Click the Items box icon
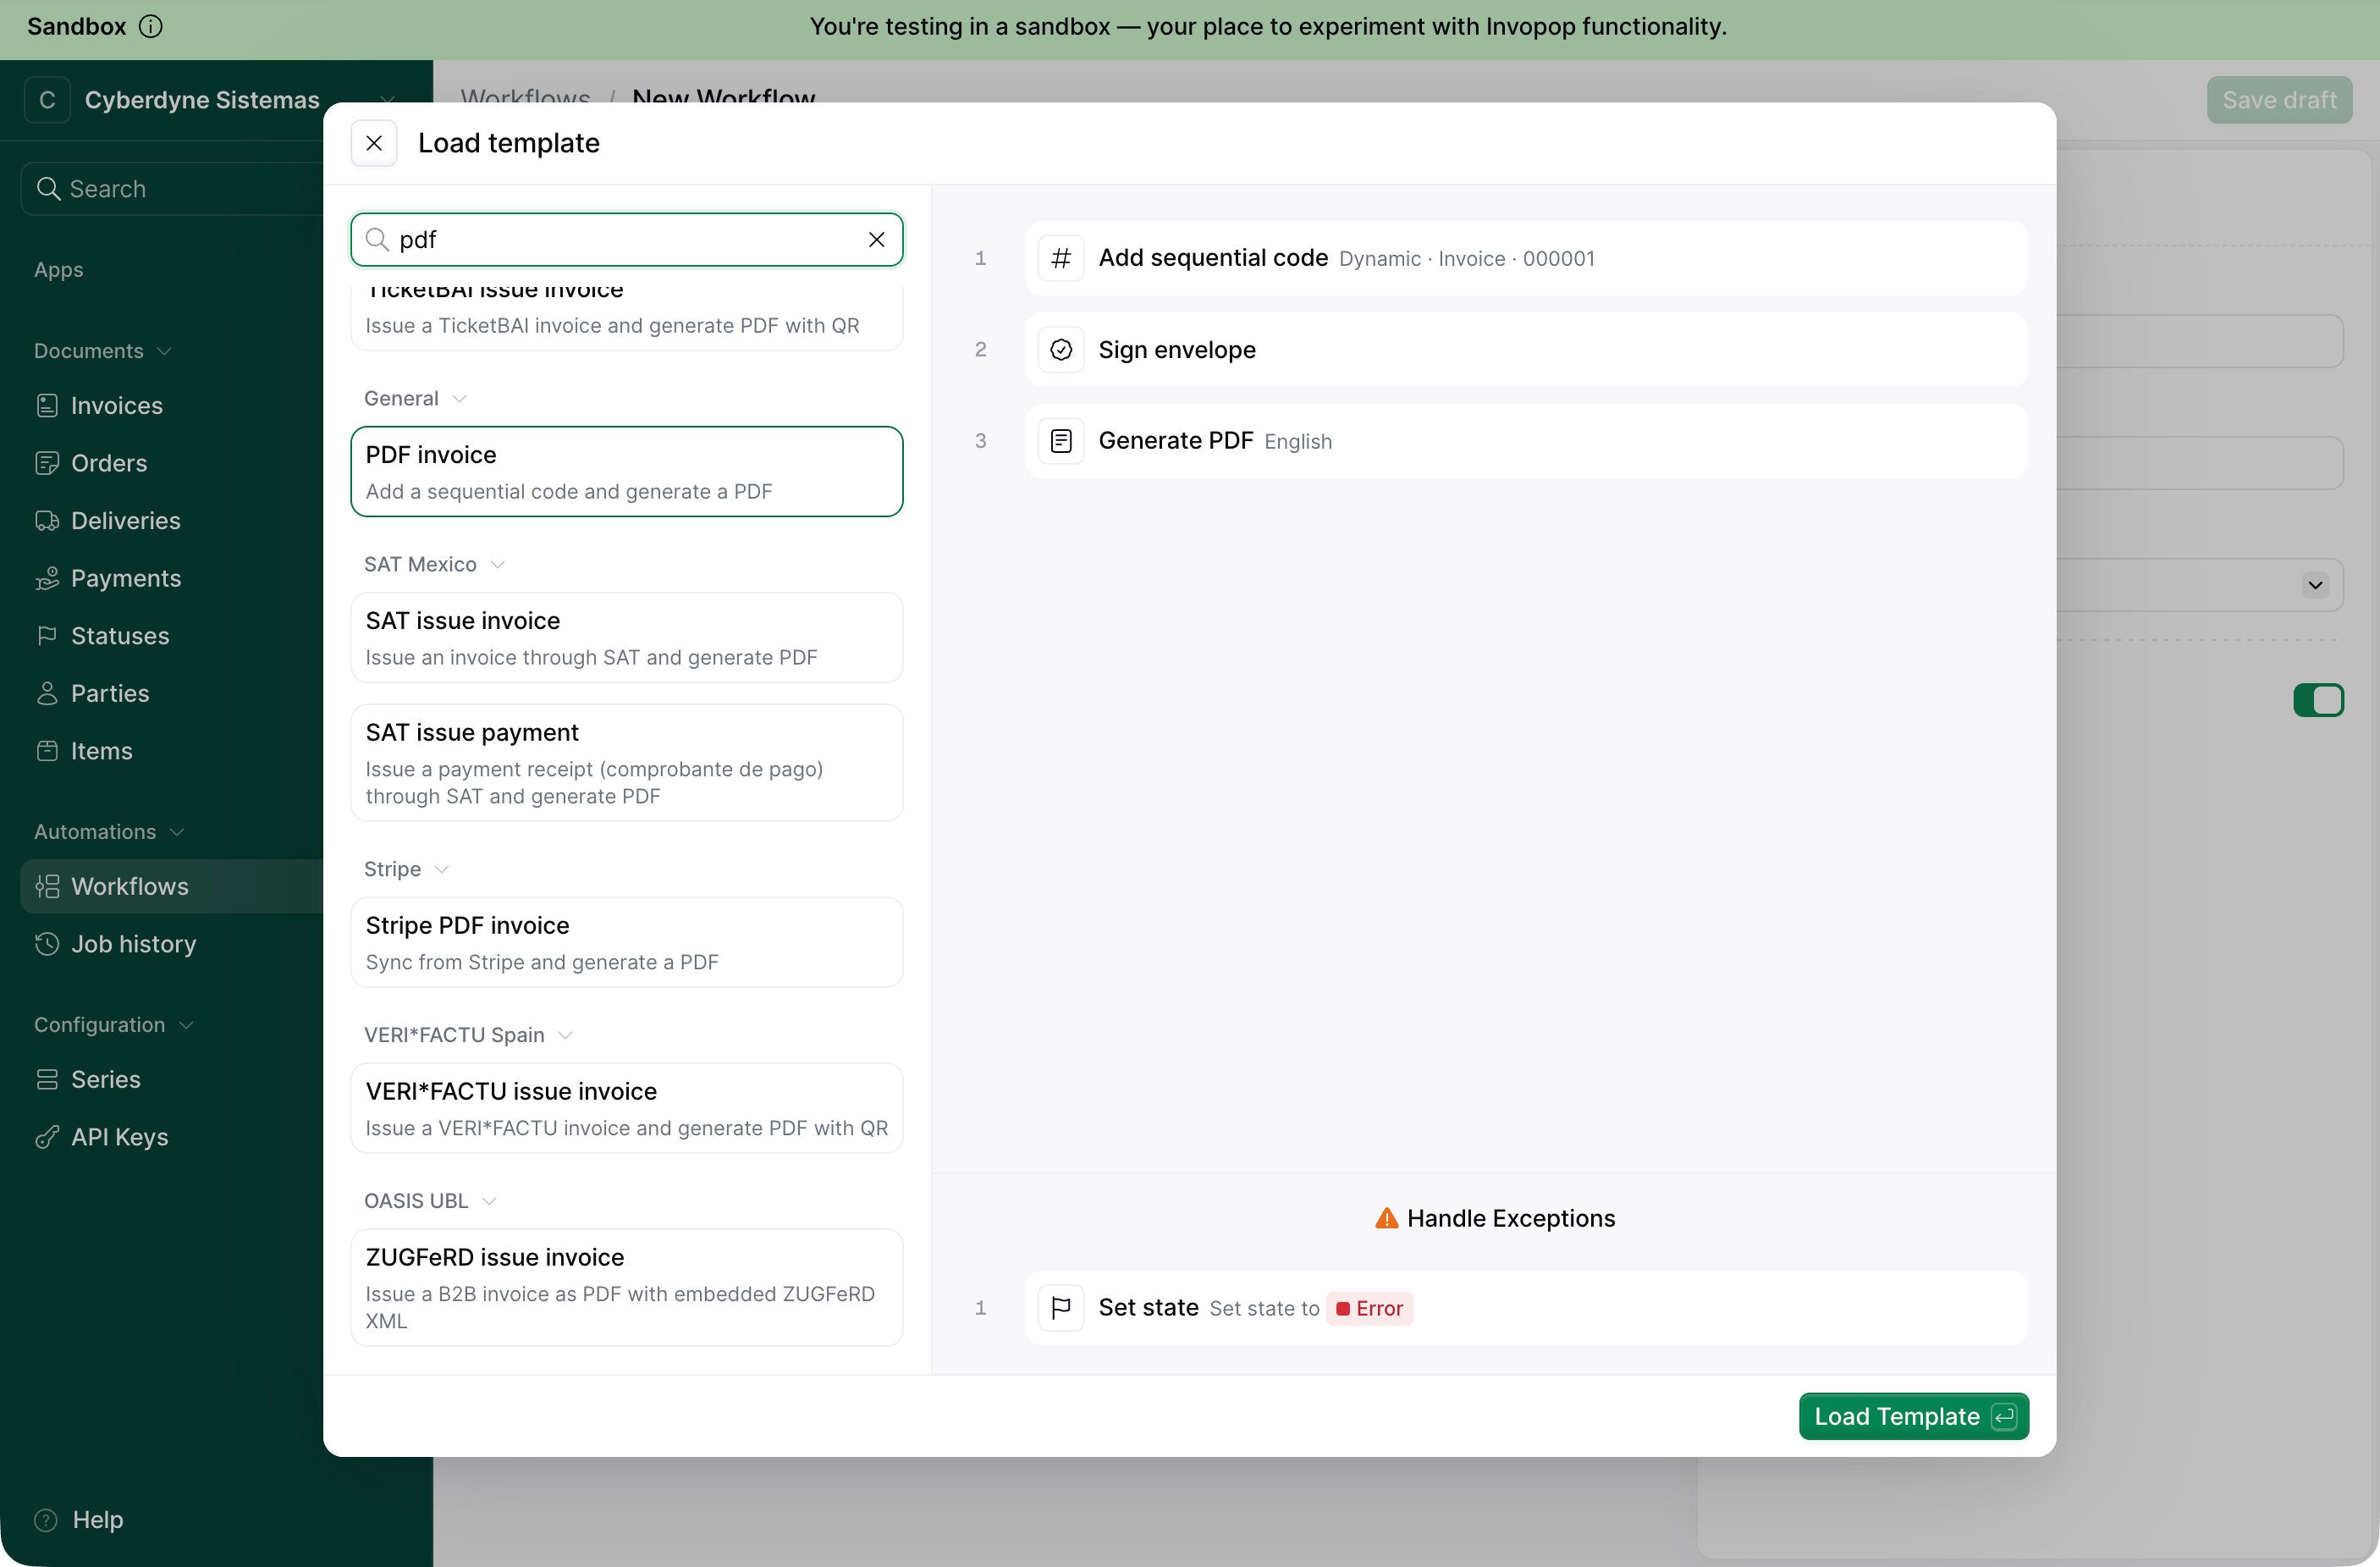 pyautogui.click(x=47, y=751)
